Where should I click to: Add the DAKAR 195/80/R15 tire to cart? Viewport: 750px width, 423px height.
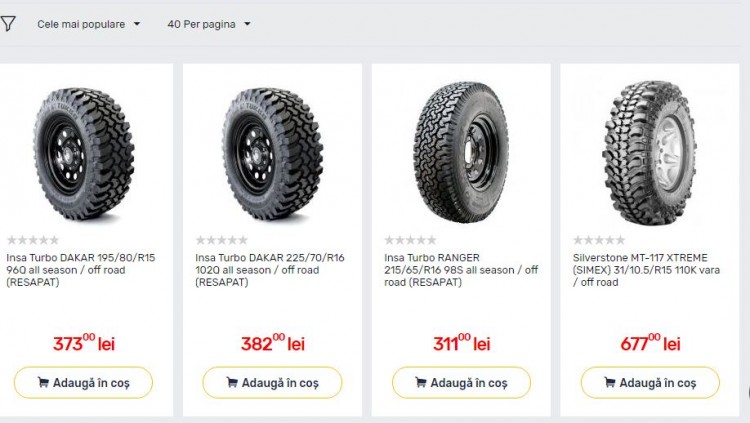pos(83,382)
